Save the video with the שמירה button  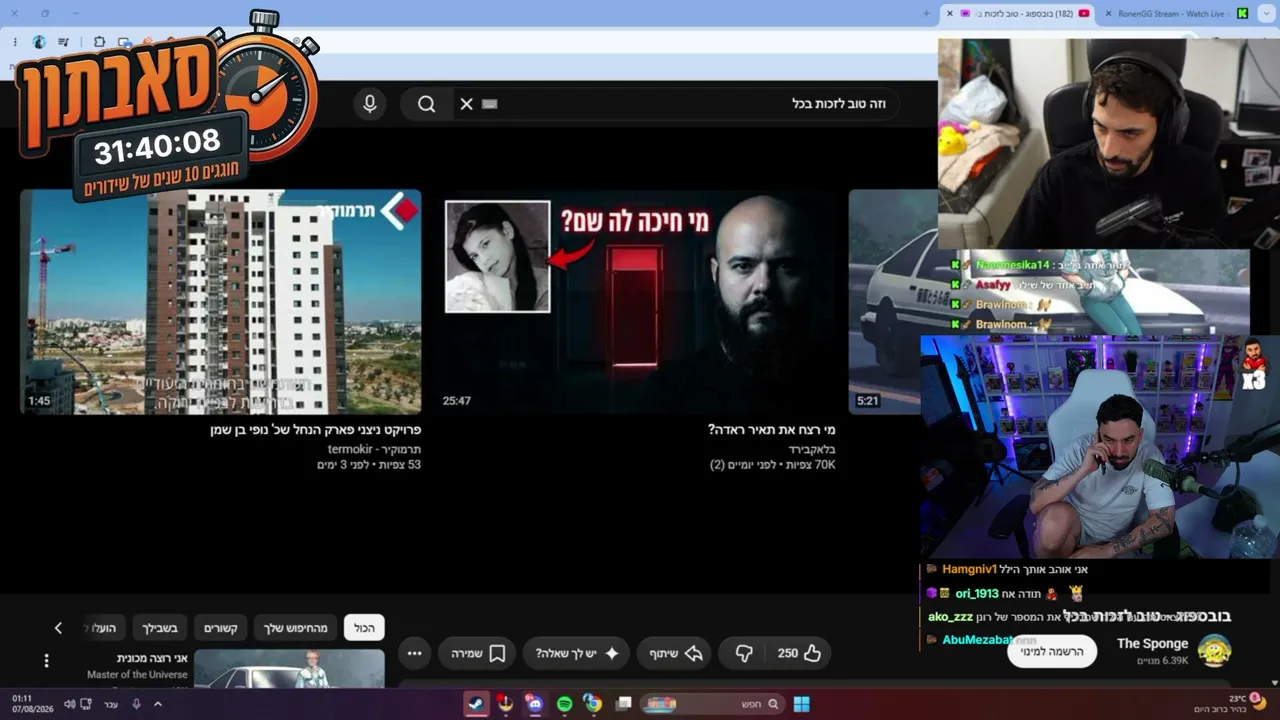(476, 653)
